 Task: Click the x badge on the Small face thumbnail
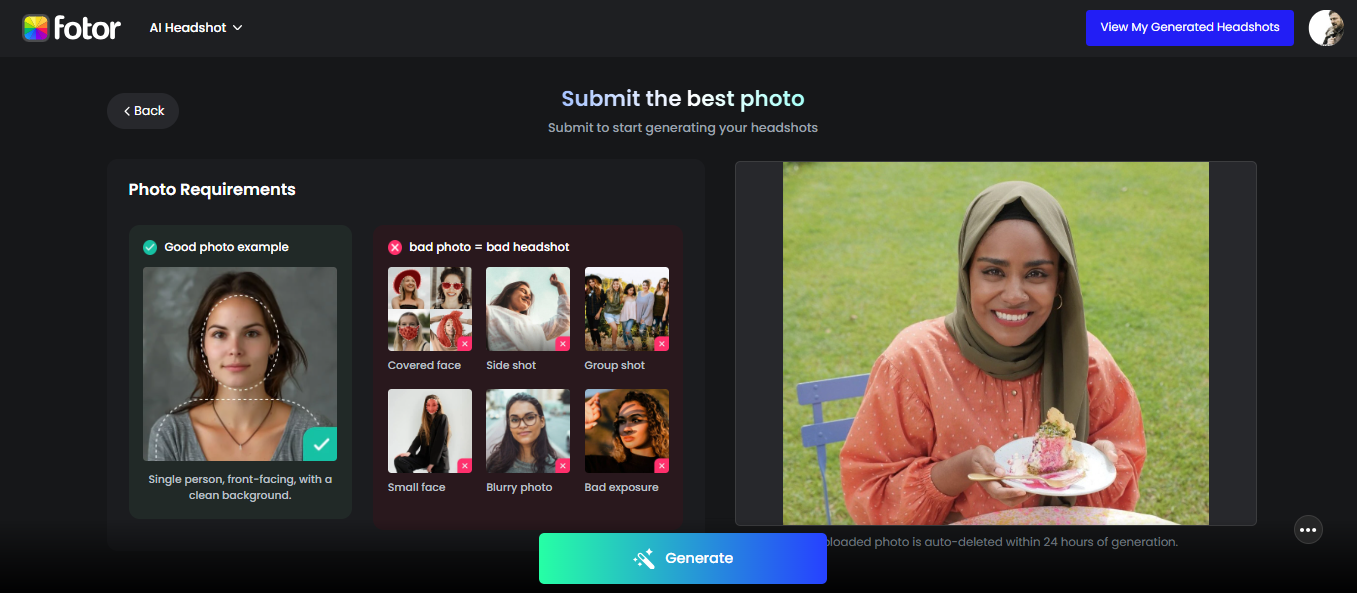463,465
